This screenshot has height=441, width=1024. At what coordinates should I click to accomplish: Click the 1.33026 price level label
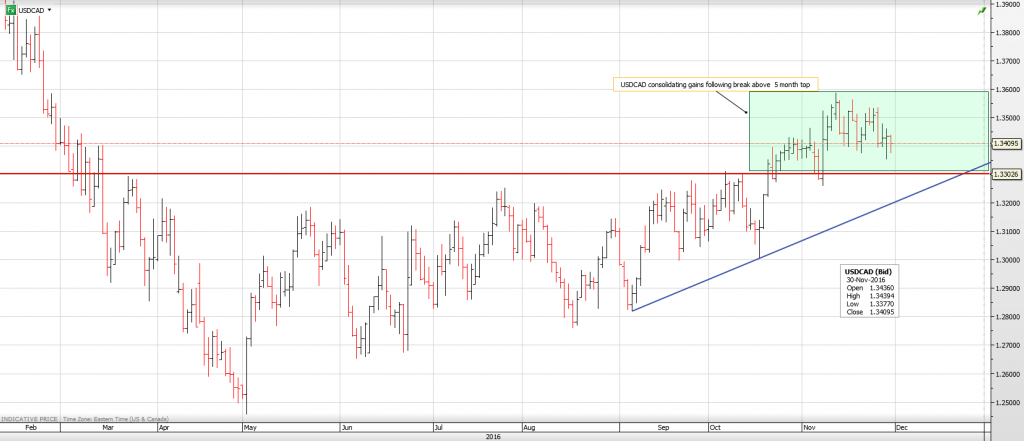[1007, 175]
